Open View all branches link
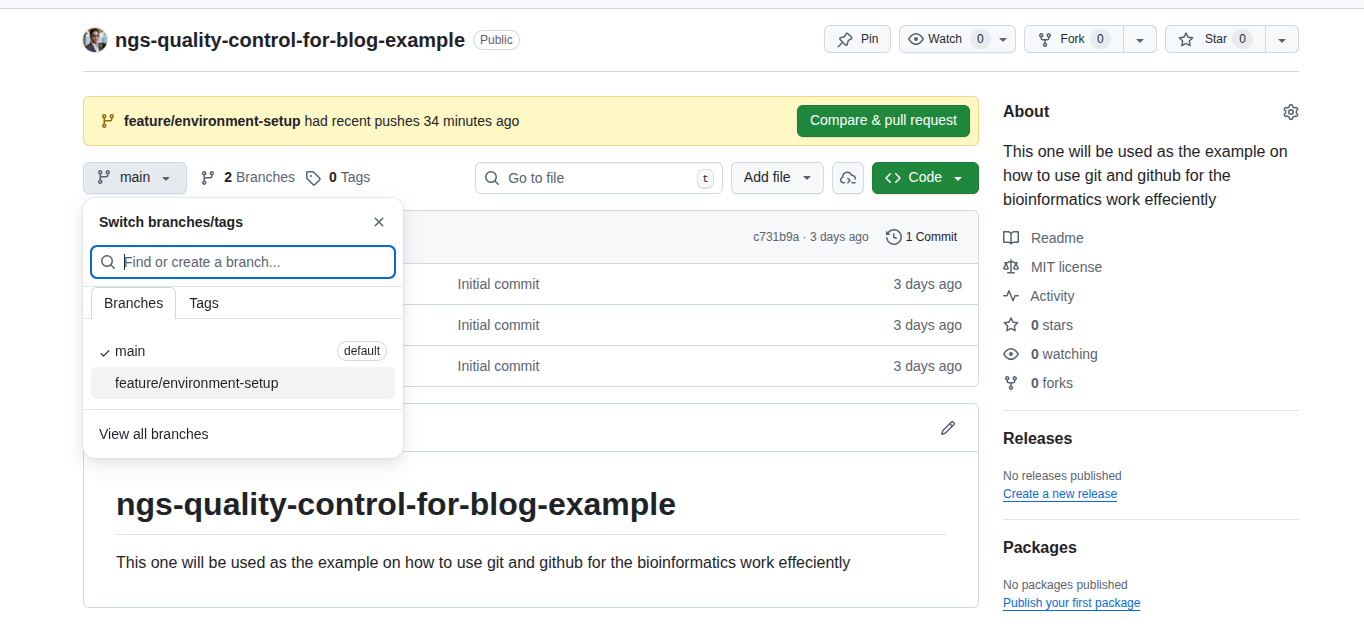This screenshot has width=1364, height=643. (154, 434)
